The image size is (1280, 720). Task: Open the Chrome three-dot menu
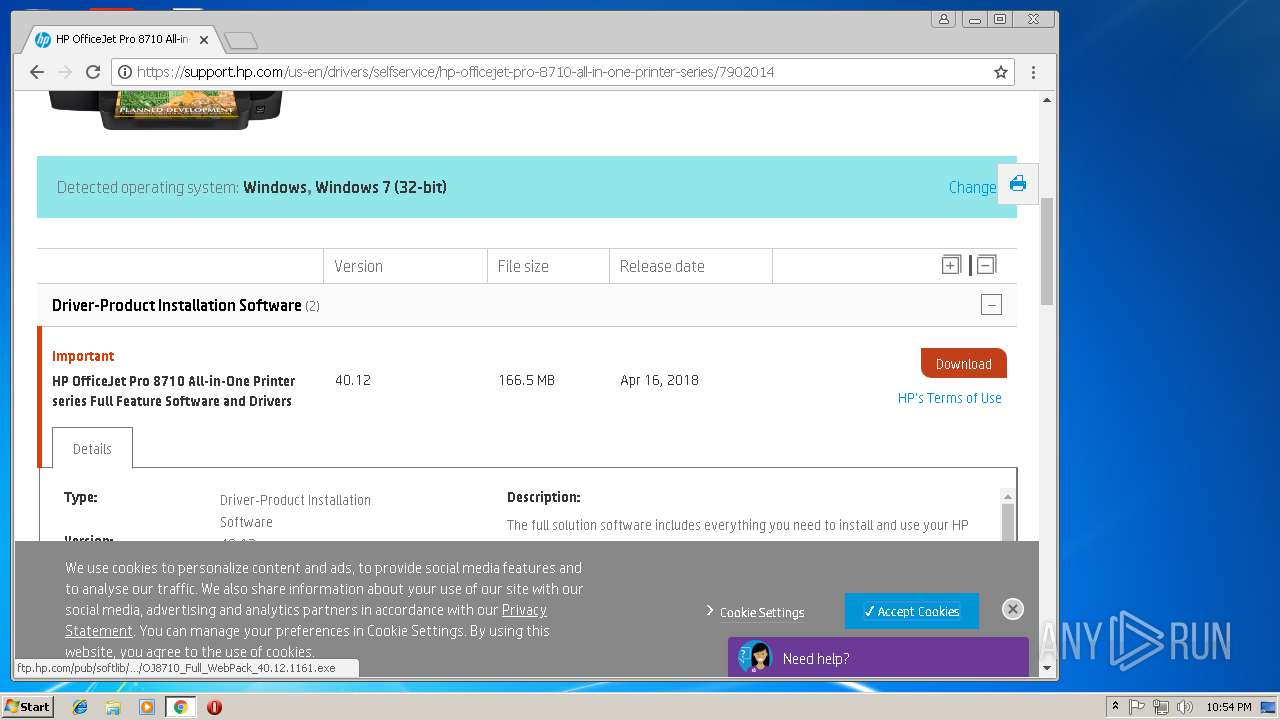pyautogui.click(x=1033, y=72)
